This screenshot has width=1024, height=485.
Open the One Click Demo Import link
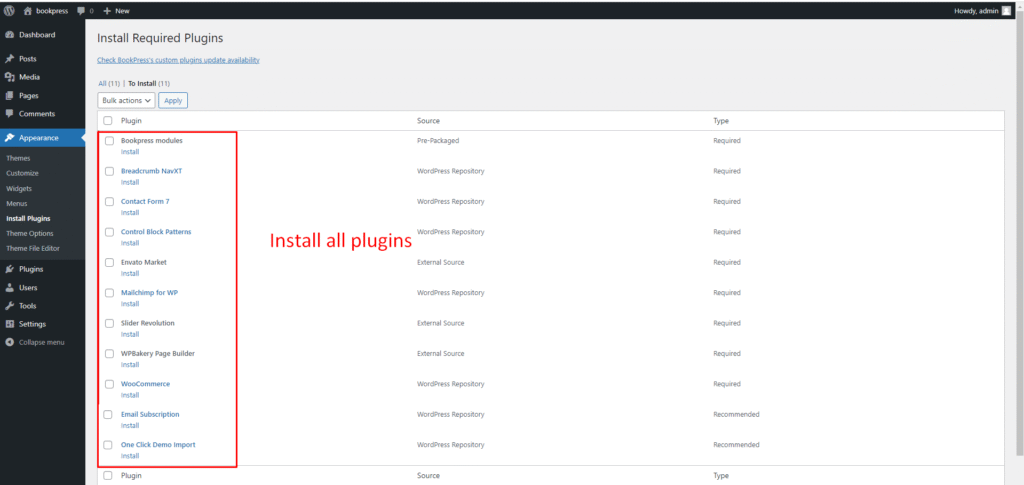[x=158, y=445]
